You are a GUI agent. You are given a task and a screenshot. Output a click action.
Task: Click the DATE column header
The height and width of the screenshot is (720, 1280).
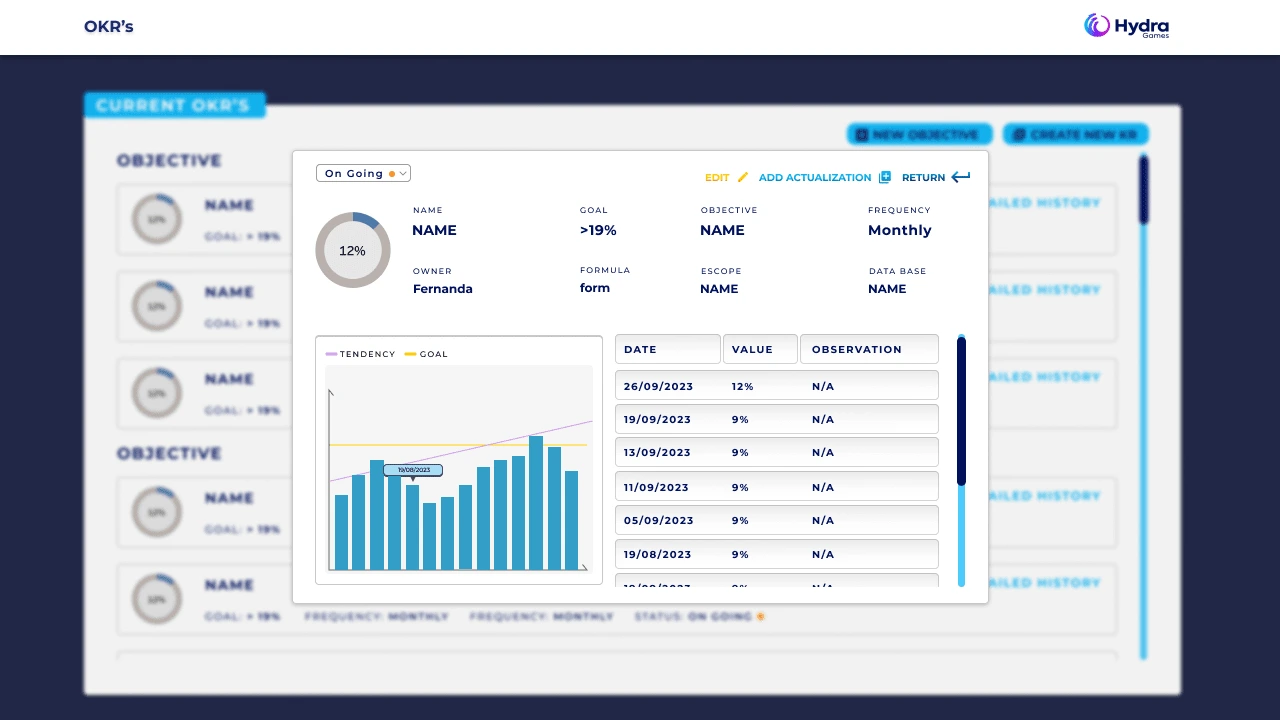click(667, 349)
